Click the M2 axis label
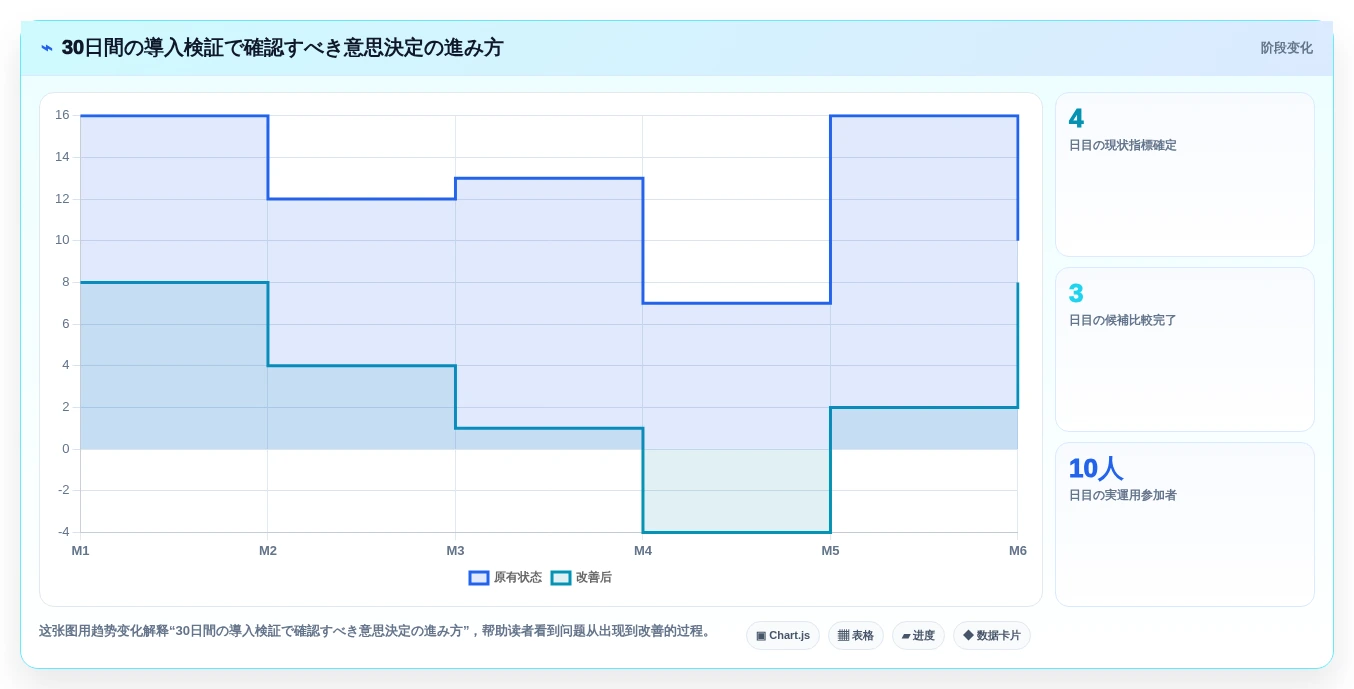The image size is (1354, 689). pos(268,551)
